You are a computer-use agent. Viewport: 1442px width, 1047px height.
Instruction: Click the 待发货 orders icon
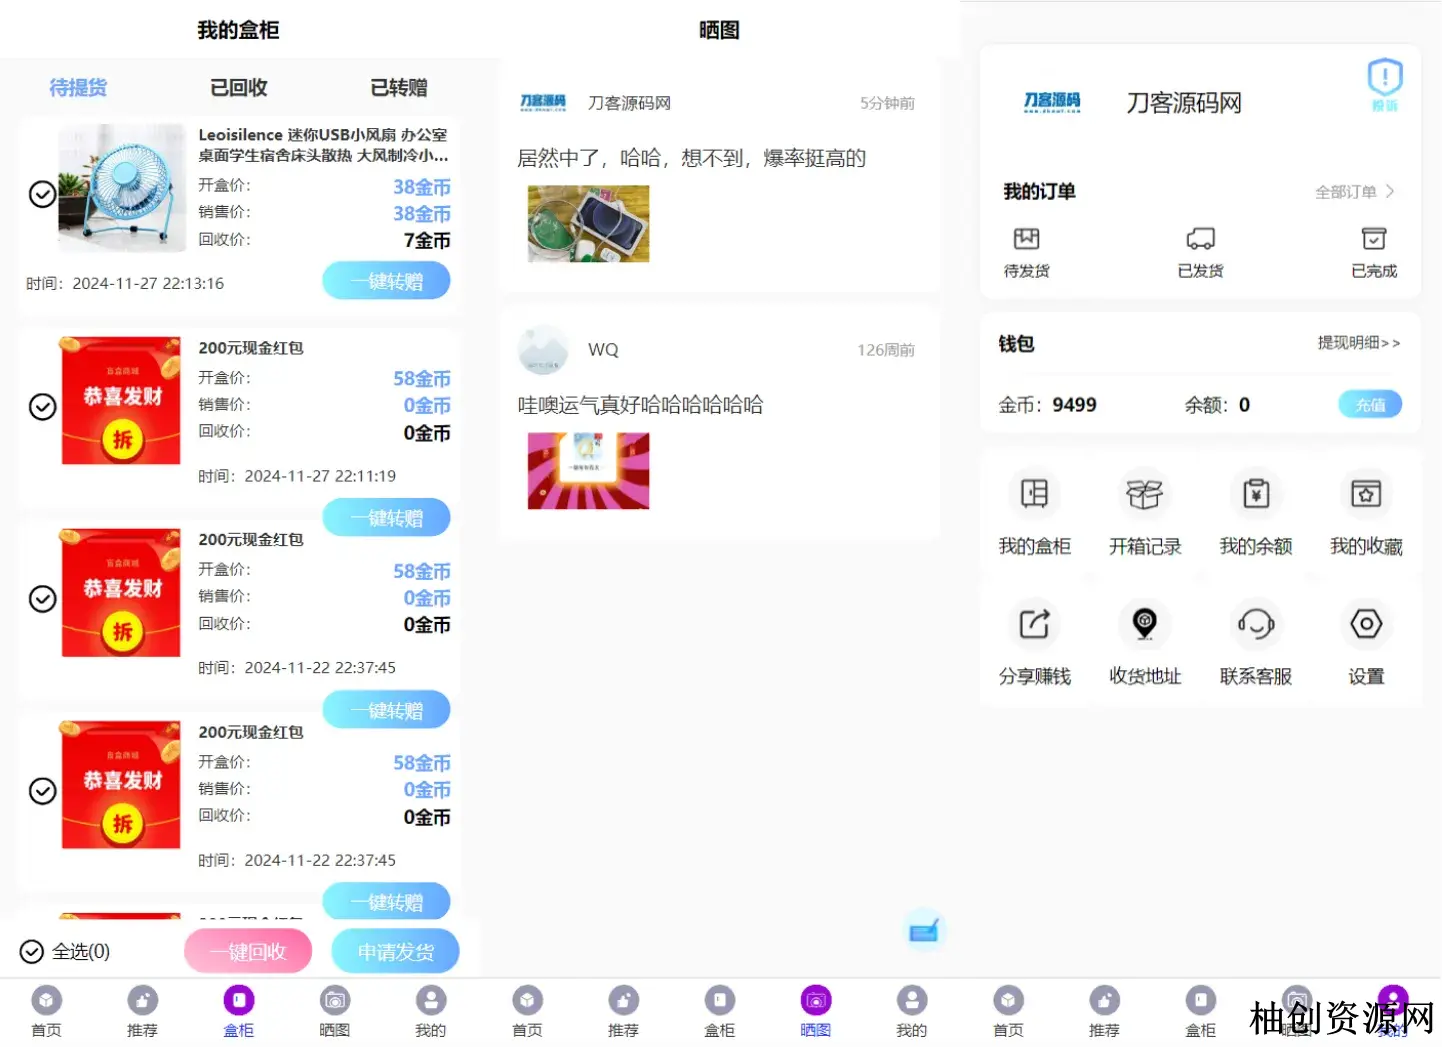1026,239
